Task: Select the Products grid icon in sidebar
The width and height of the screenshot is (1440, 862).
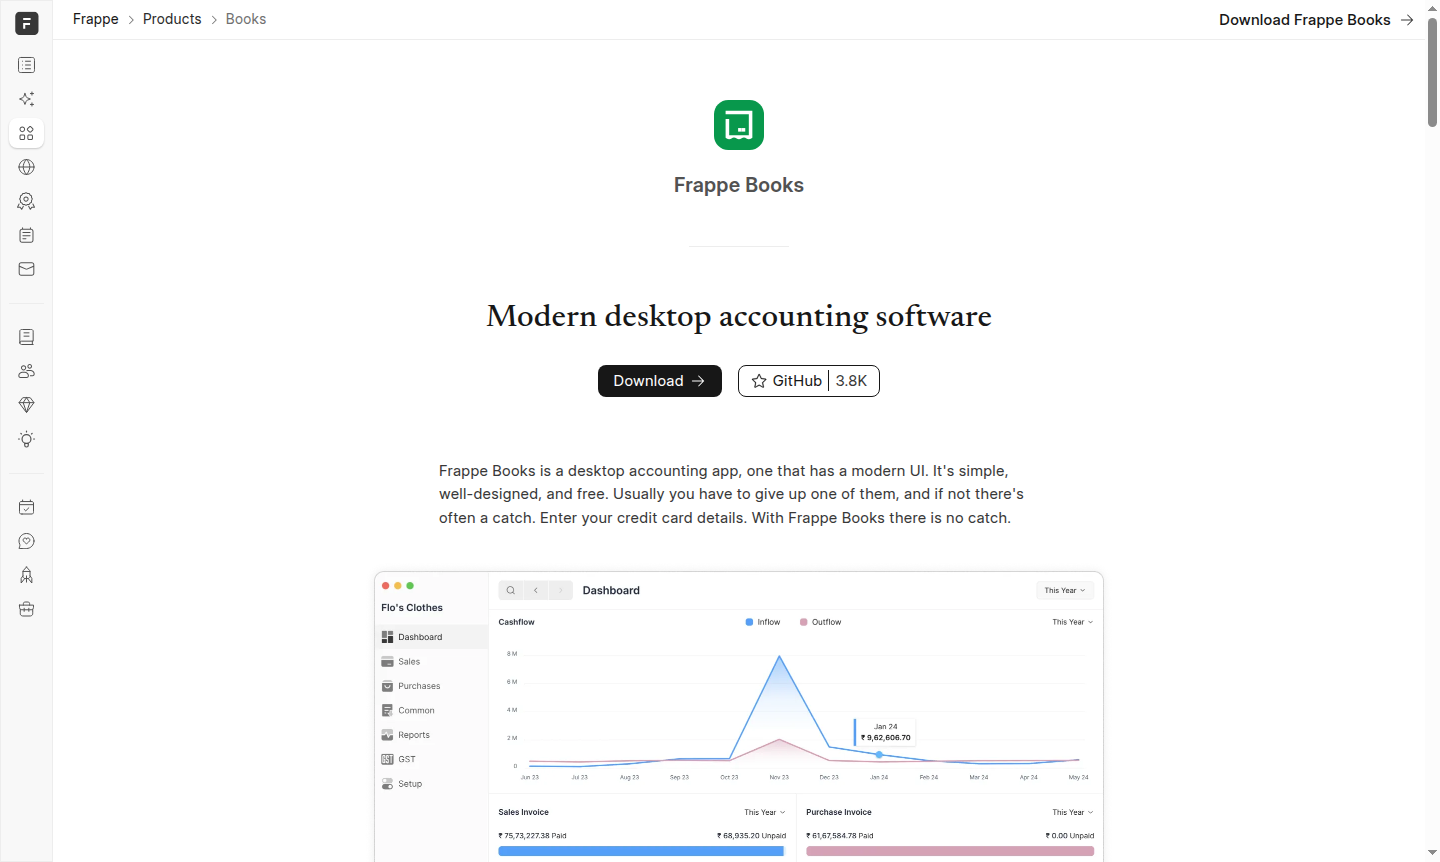Action: 26,133
